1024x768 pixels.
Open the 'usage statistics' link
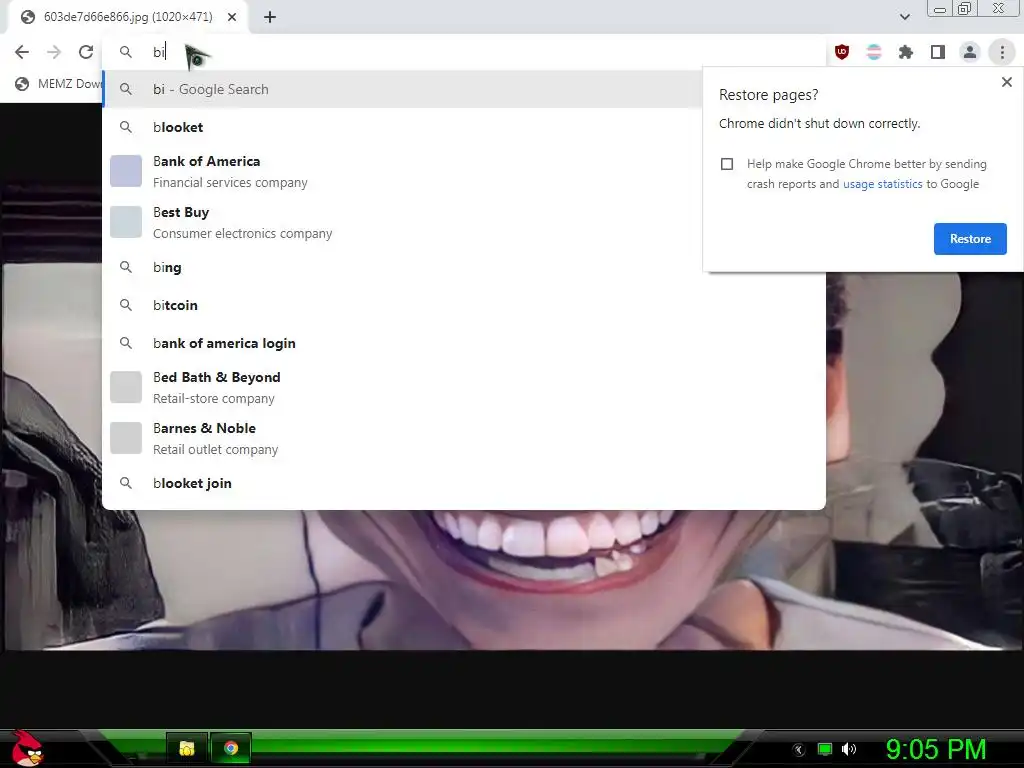[882, 184]
